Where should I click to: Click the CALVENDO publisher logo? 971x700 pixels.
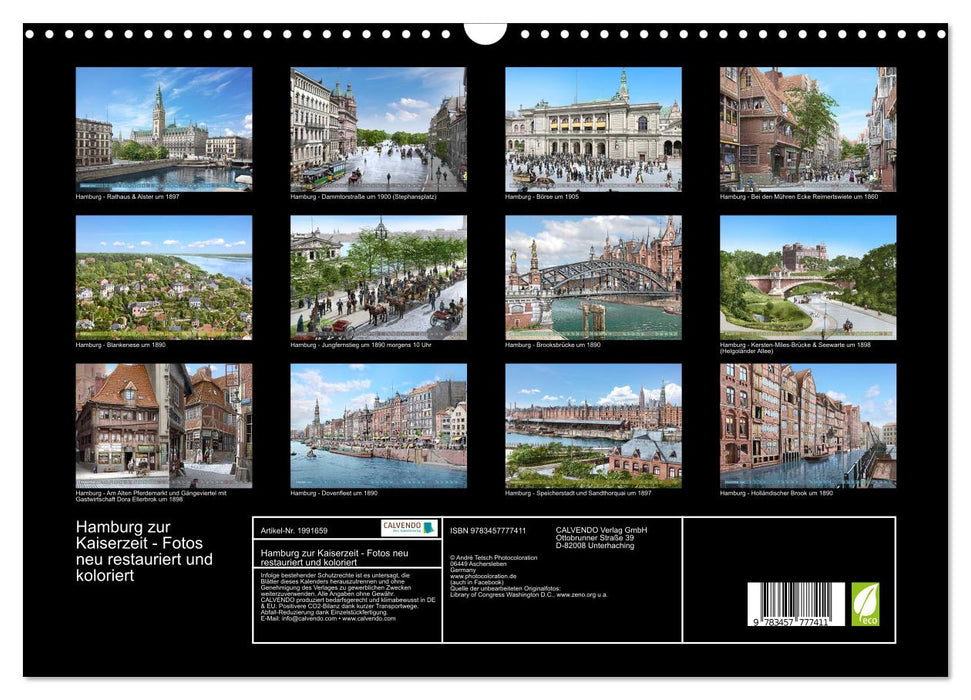click(x=403, y=528)
